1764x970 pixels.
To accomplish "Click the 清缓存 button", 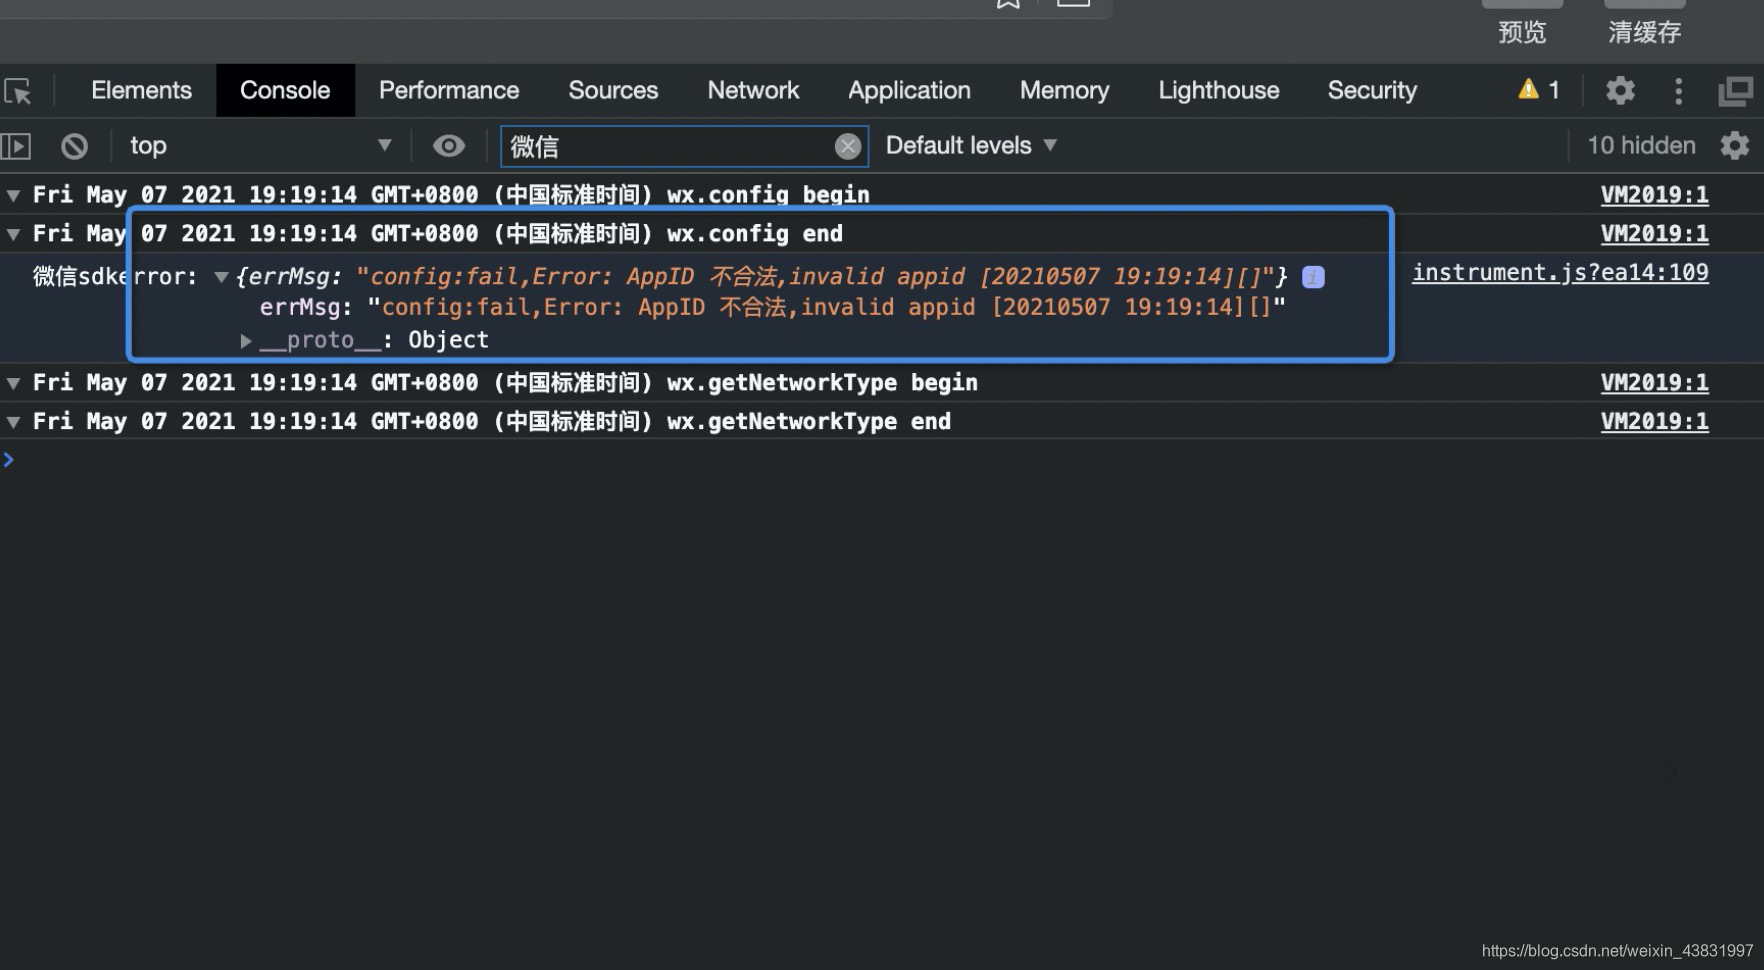I will pos(1644,32).
